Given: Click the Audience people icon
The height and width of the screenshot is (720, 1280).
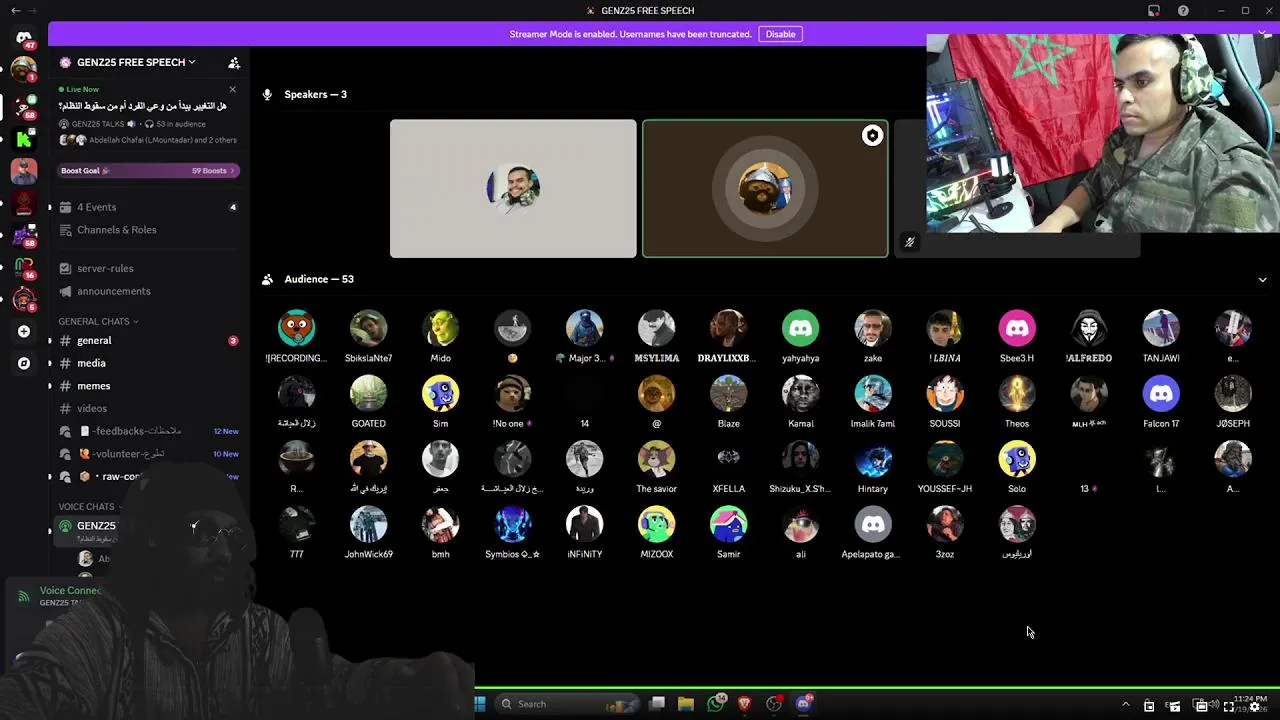Looking at the screenshot, I should coord(267,279).
